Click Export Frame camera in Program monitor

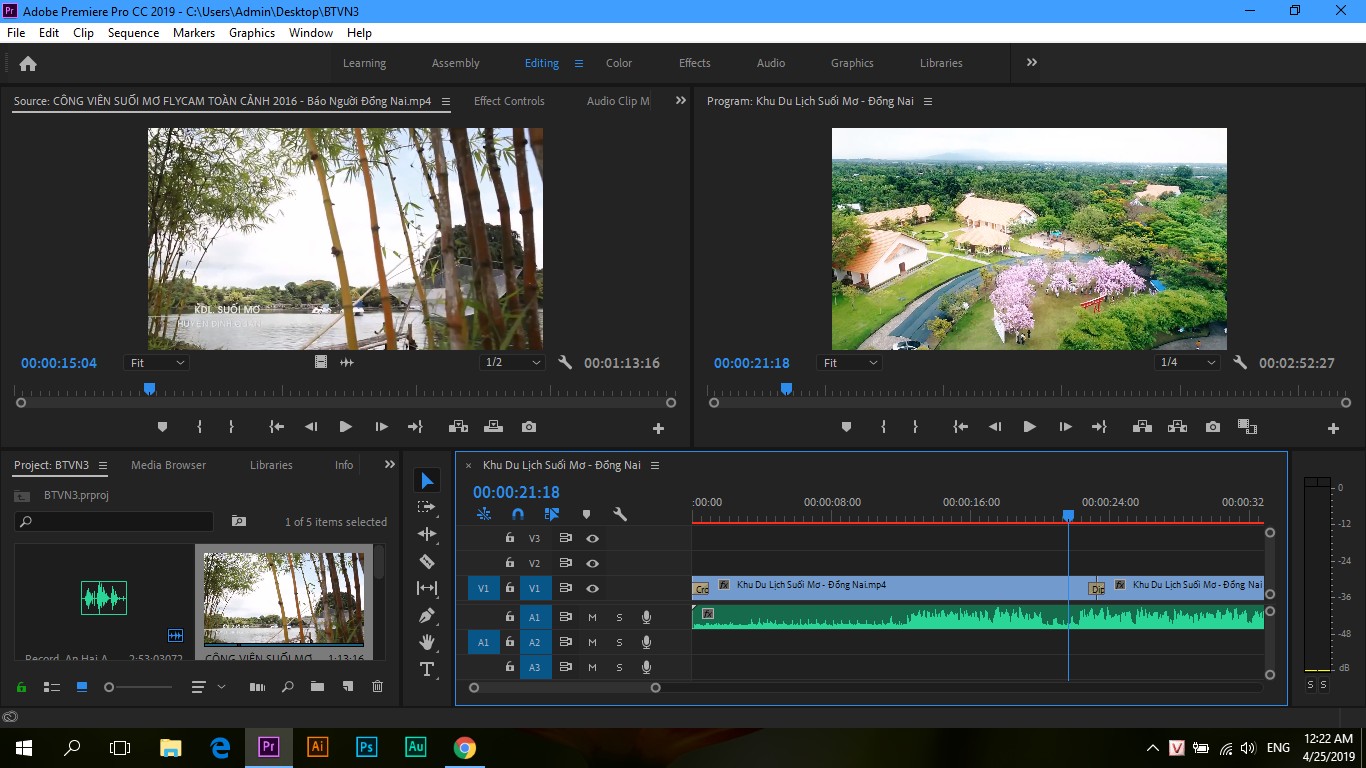pos(1213,427)
